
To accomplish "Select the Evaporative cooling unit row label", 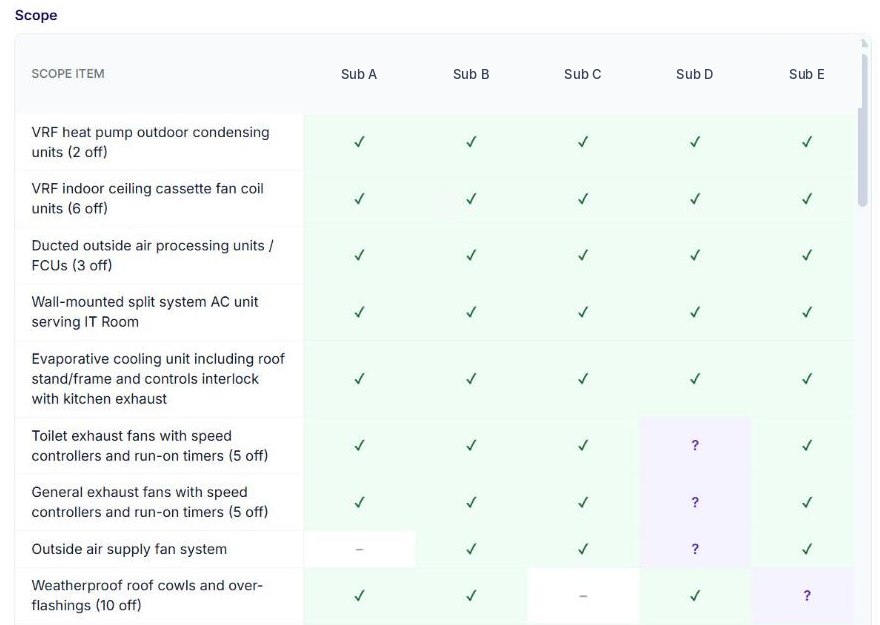I will coord(158,379).
